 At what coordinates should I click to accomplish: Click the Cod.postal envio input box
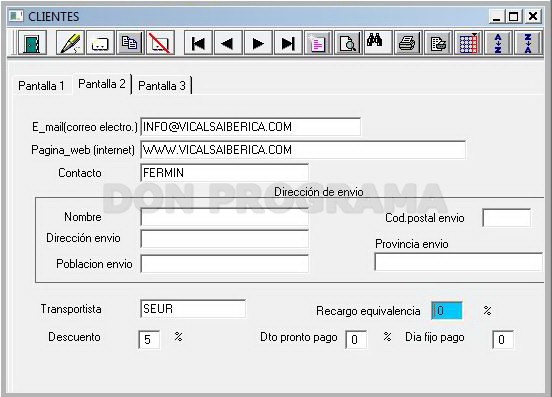tap(507, 218)
